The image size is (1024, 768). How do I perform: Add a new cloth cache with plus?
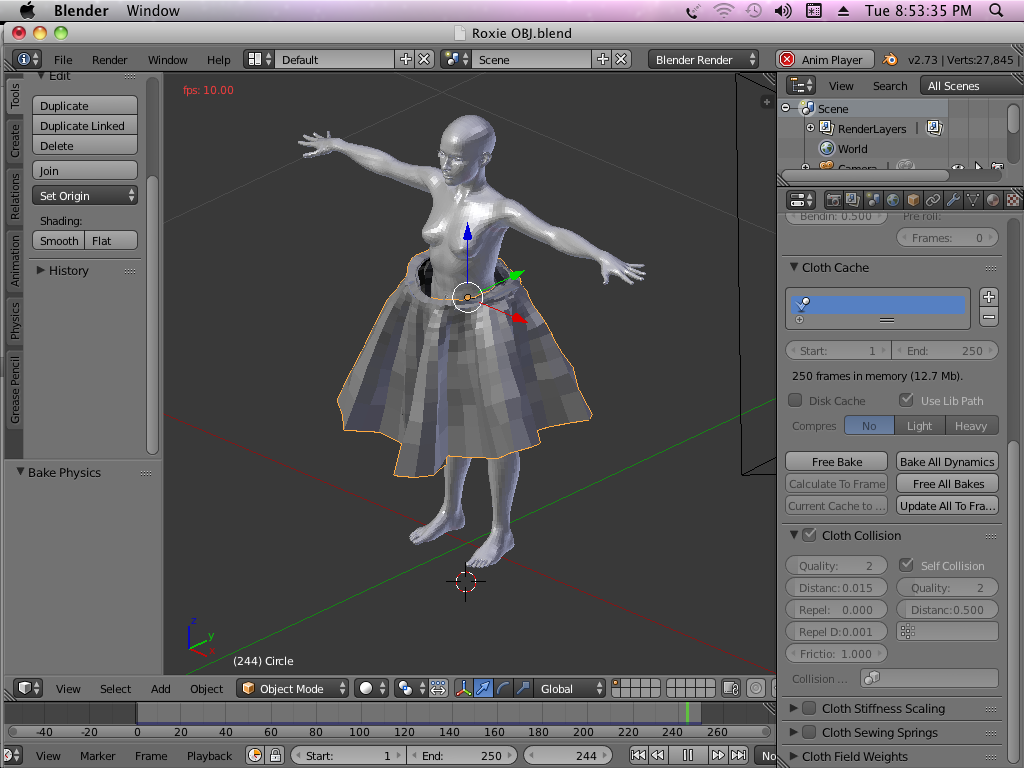click(x=988, y=297)
